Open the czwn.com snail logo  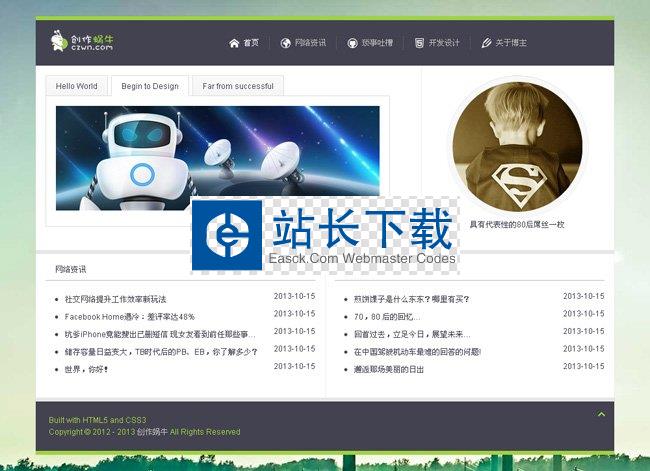[82, 41]
